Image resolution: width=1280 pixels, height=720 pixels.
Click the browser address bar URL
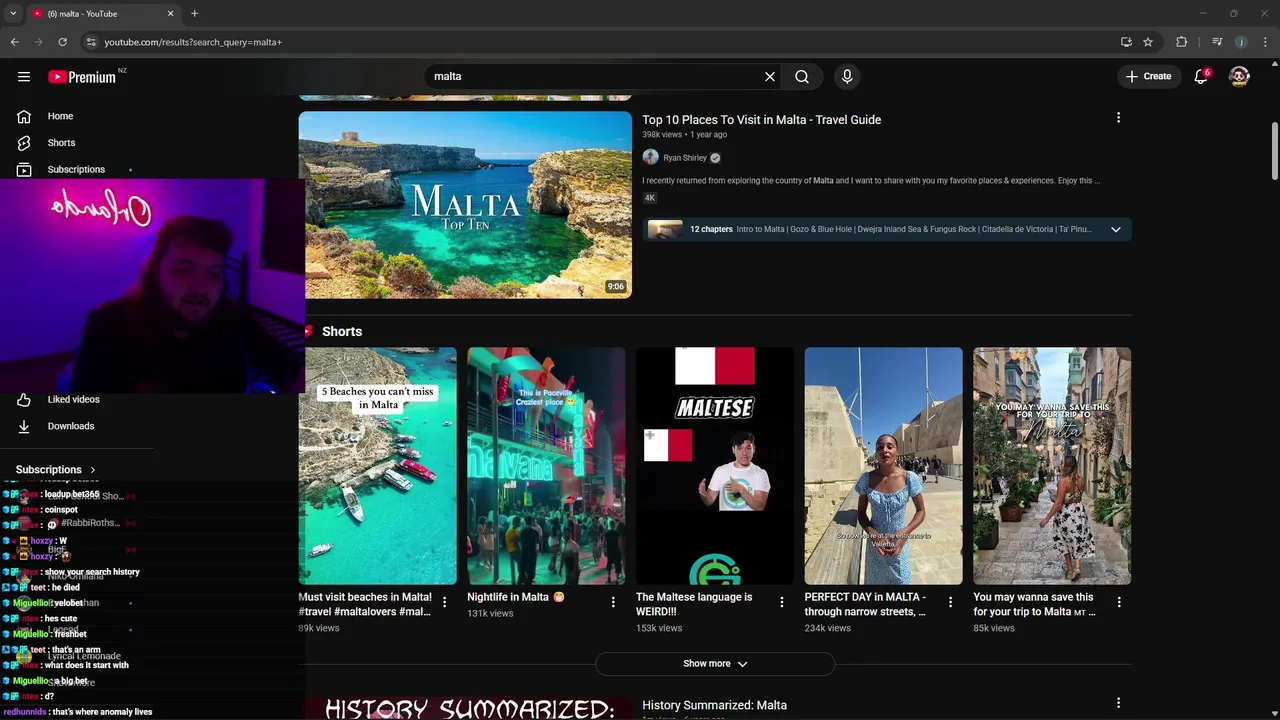coord(193,42)
